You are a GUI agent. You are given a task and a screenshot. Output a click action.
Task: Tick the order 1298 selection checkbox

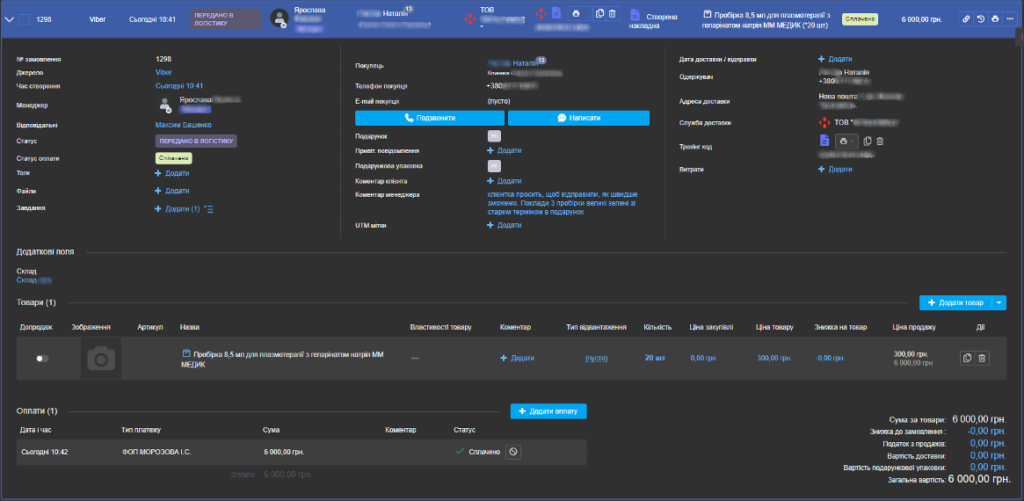click(24, 18)
